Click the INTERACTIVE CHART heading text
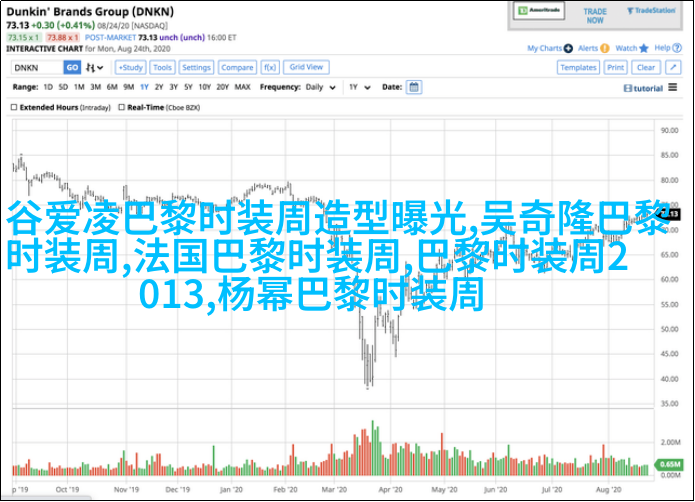695x502 pixels. click(x=44, y=49)
